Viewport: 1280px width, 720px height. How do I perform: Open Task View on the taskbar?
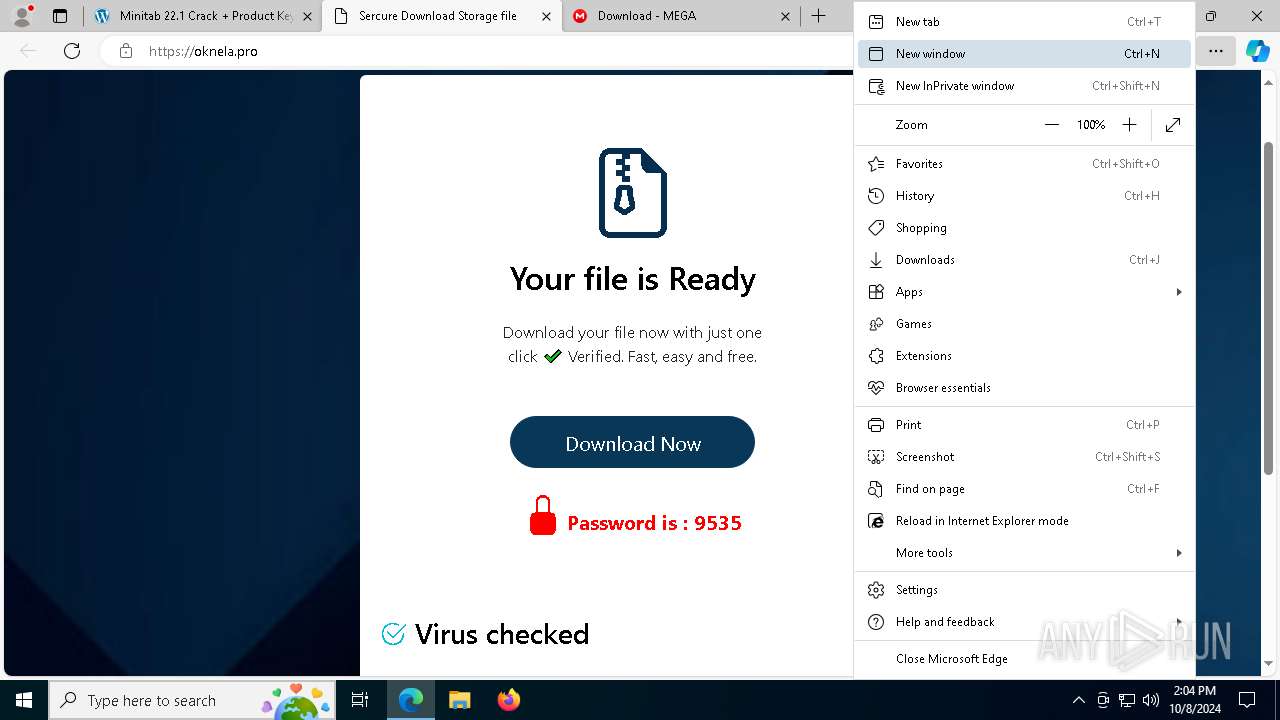(360, 700)
